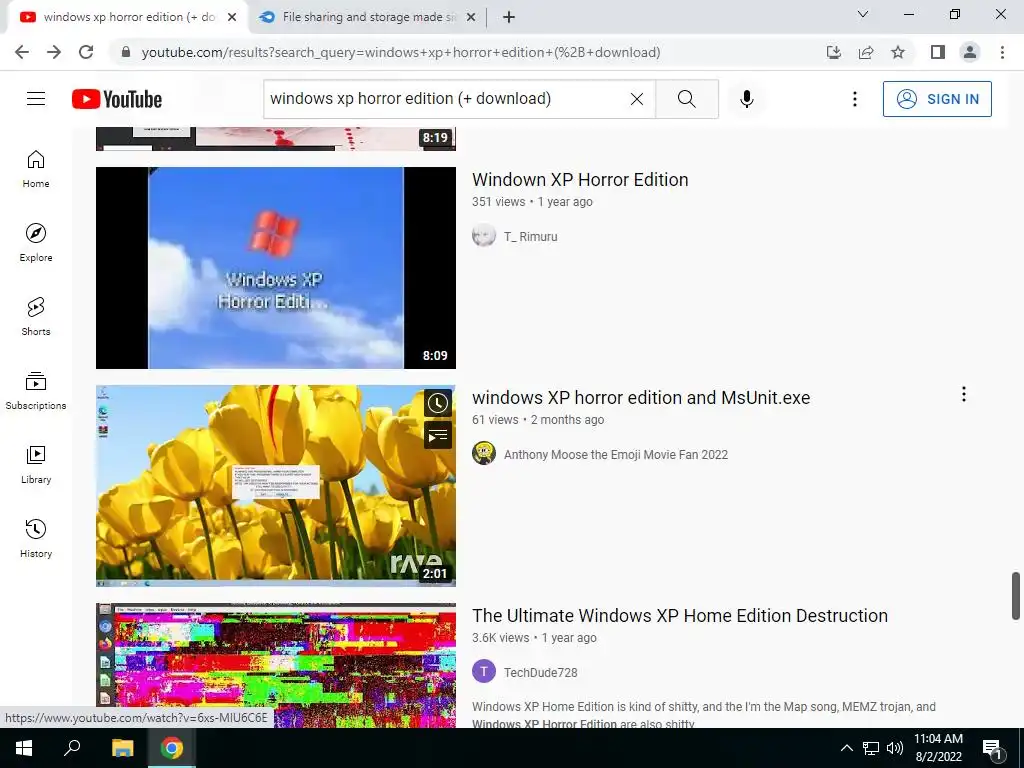Run search with the magnifier button
Image resolution: width=1024 pixels, height=768 pixels.
click(x=686, y=99)
